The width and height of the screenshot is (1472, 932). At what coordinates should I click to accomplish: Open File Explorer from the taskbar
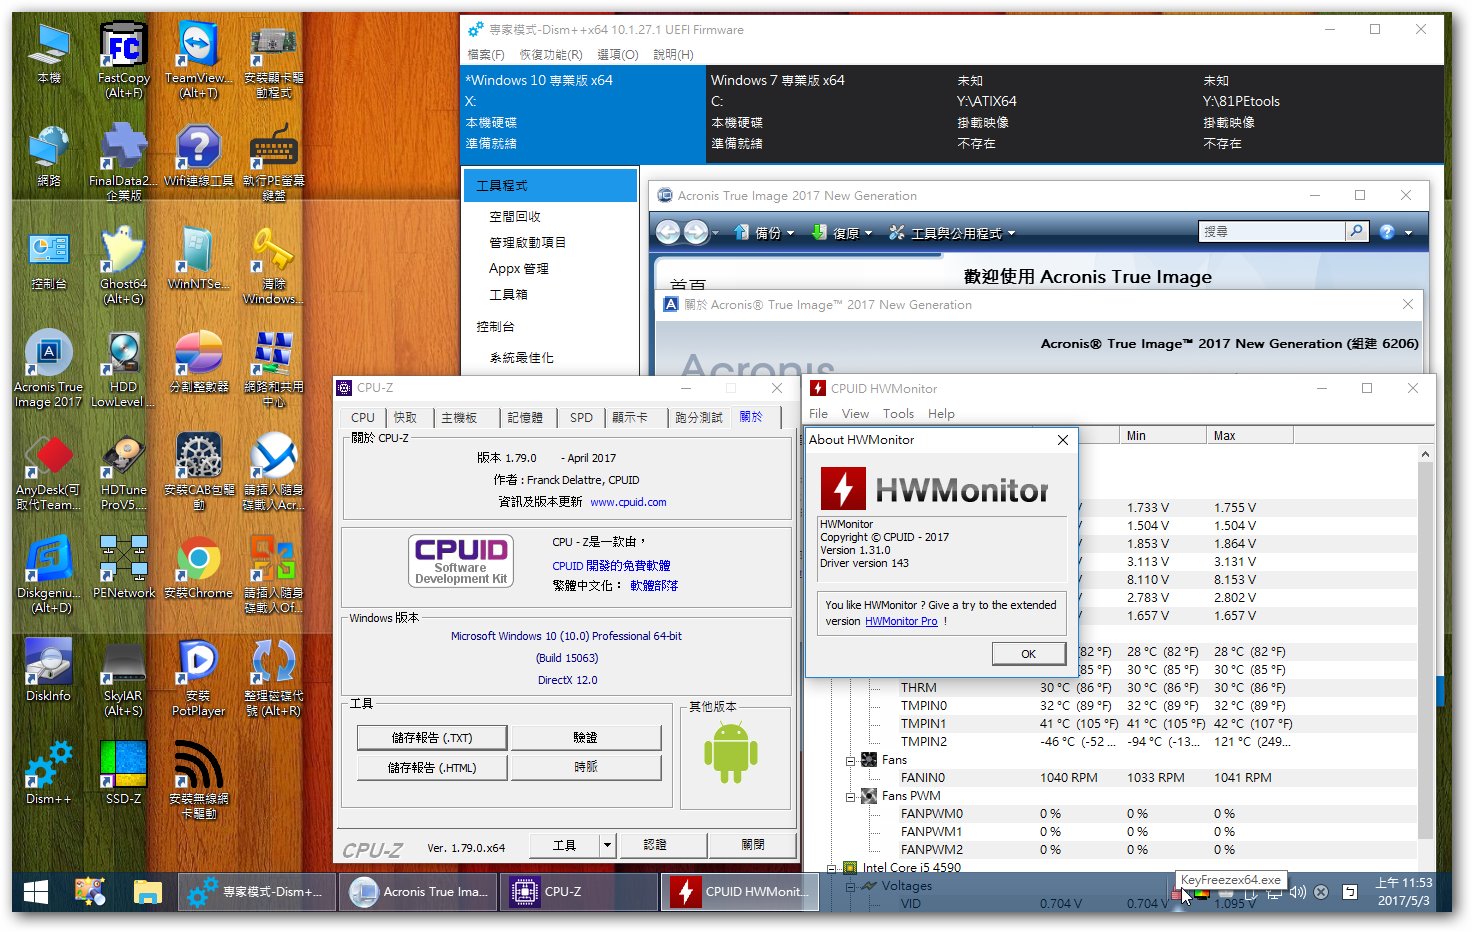(x=148, y=891)
